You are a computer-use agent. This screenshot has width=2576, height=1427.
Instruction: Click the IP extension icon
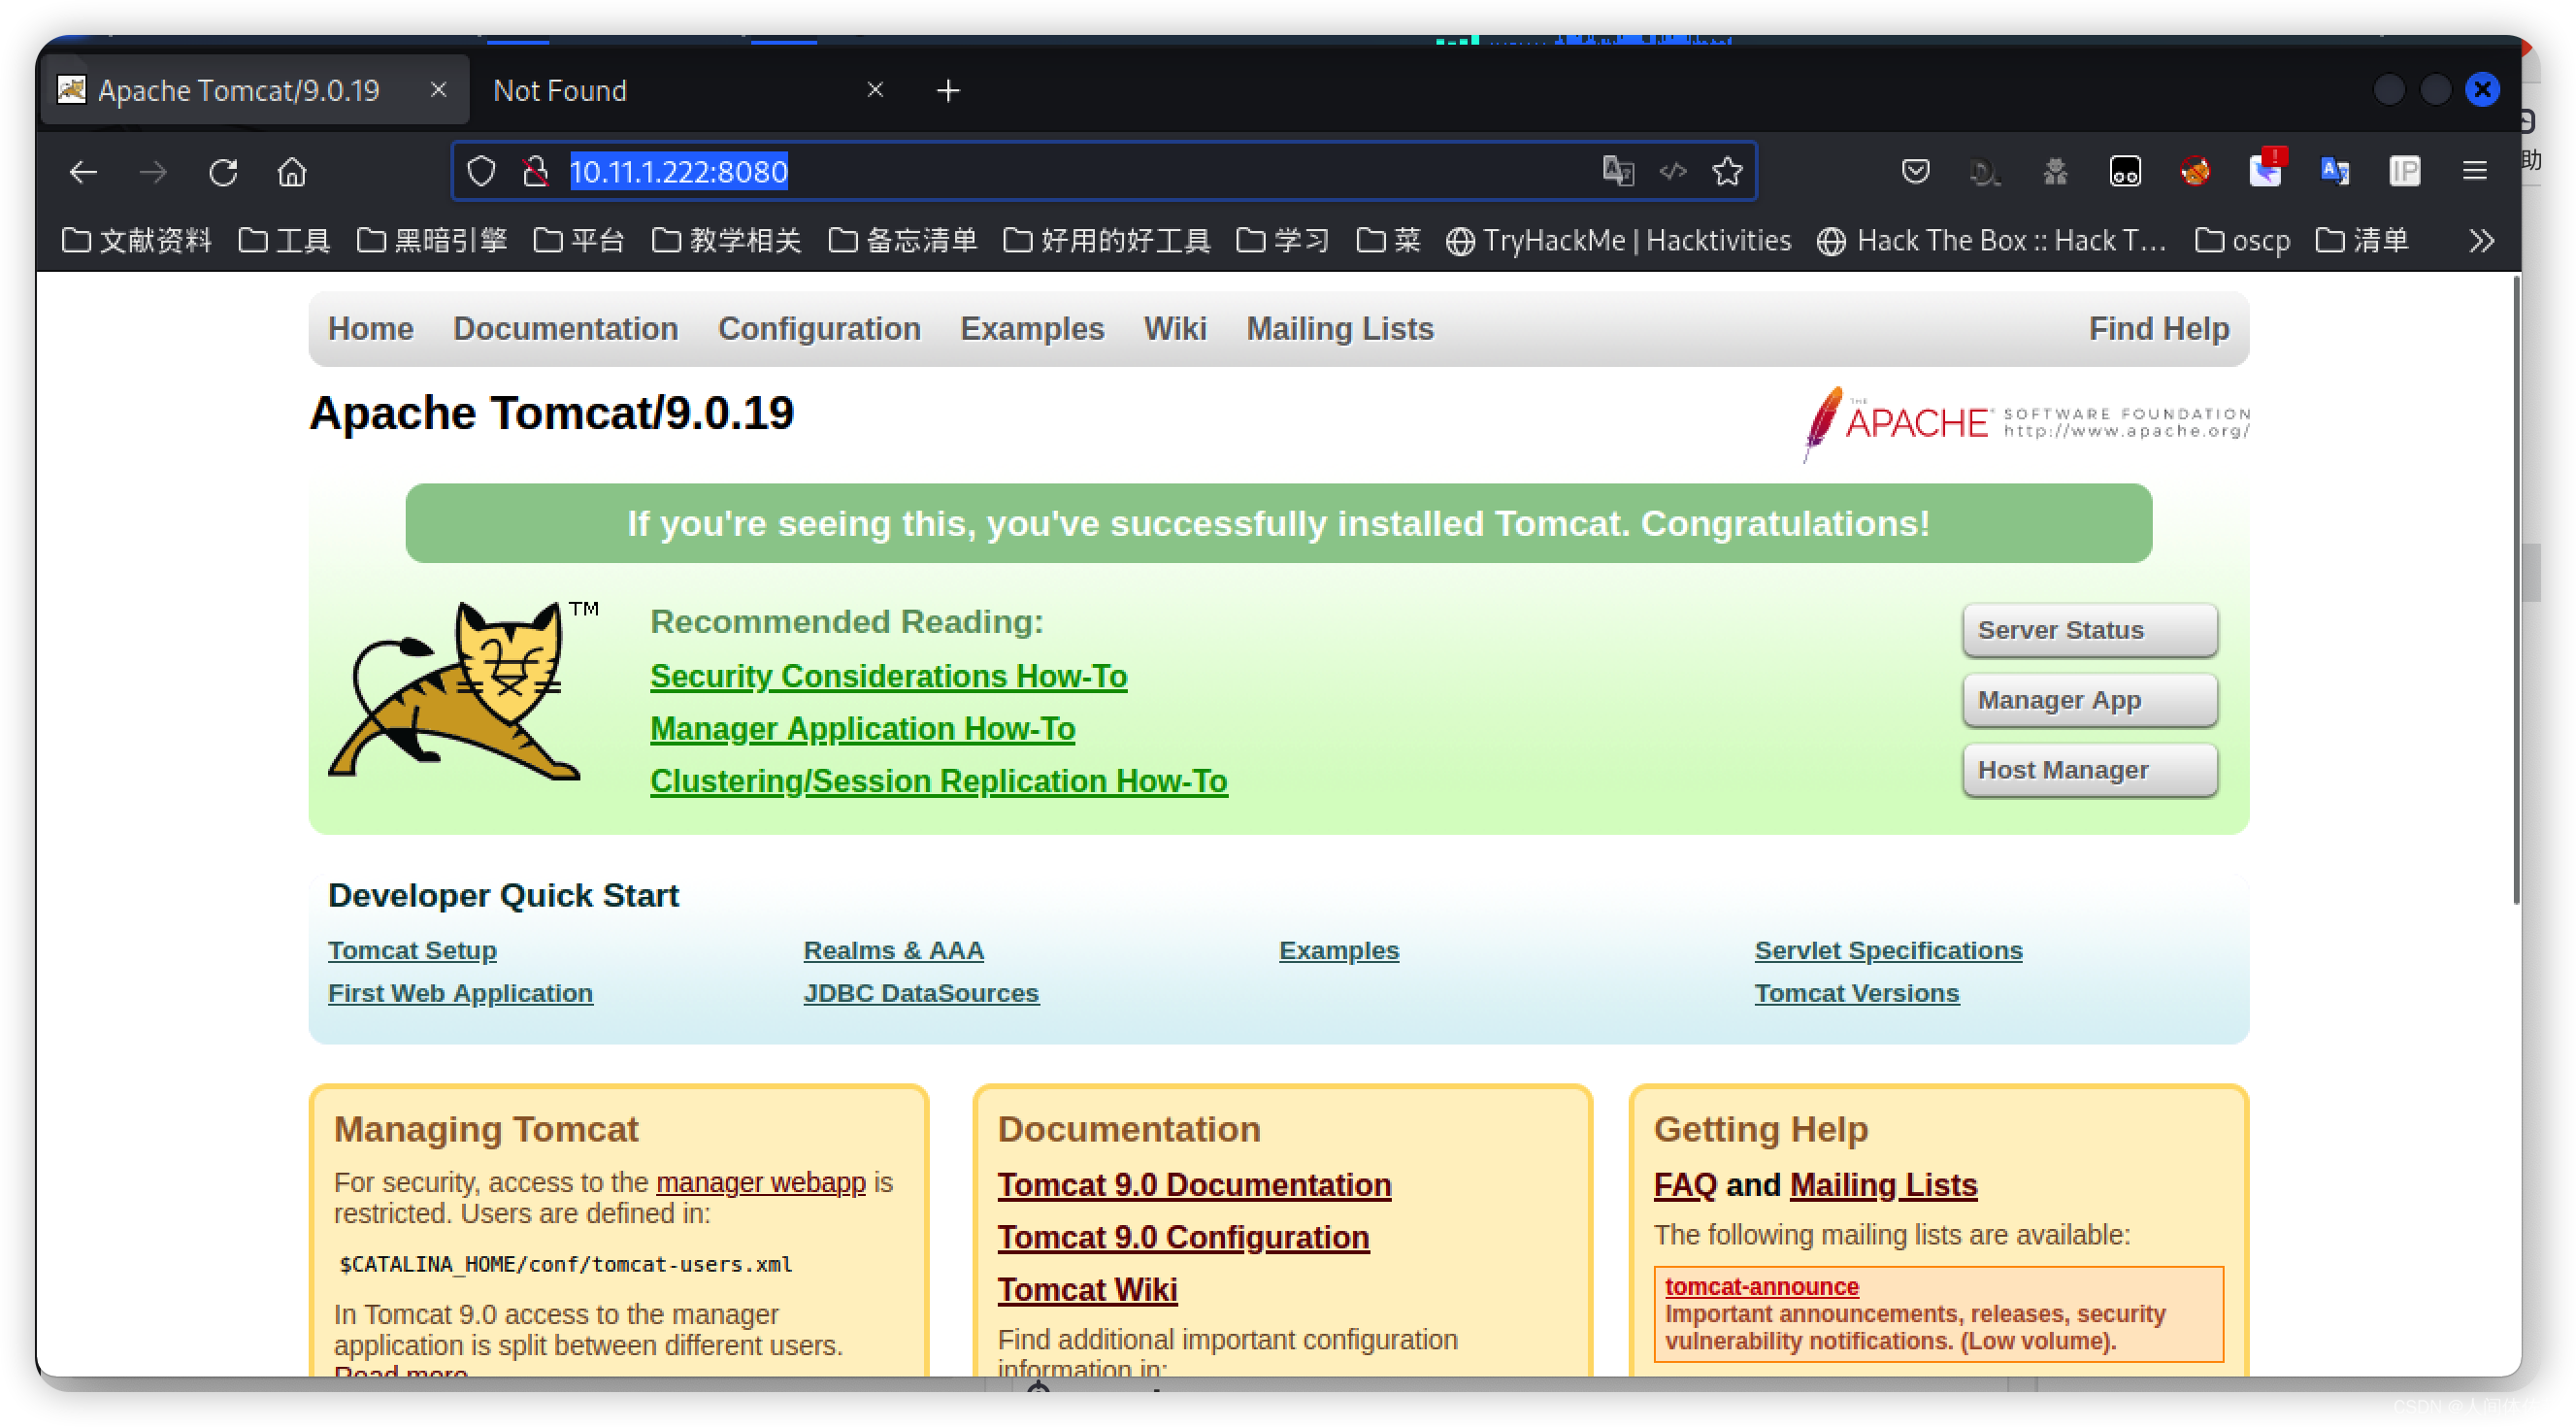point(2404,171)
